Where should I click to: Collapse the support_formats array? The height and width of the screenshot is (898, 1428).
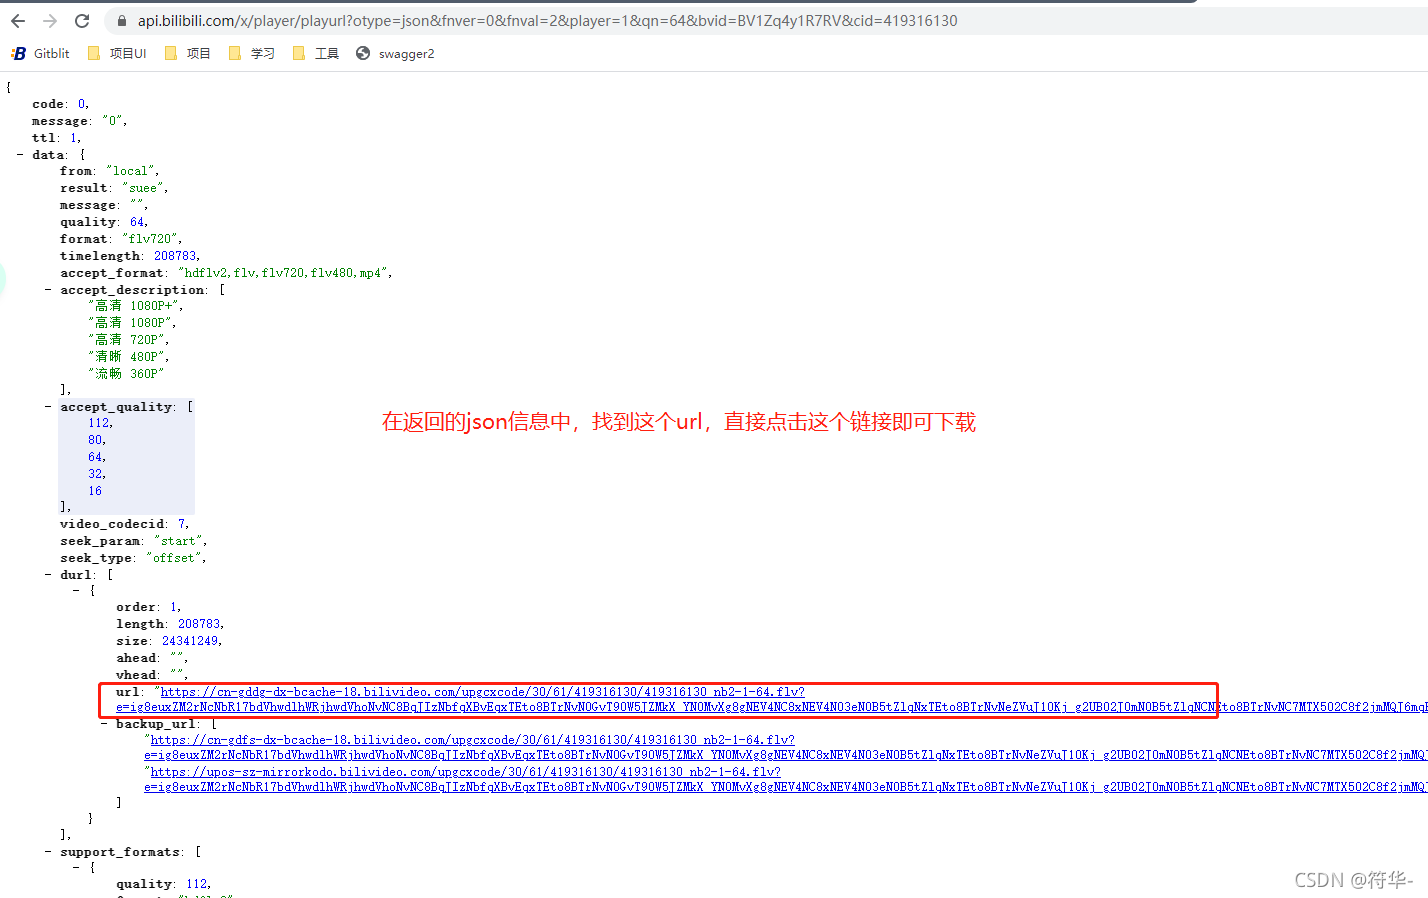(48, 852)
